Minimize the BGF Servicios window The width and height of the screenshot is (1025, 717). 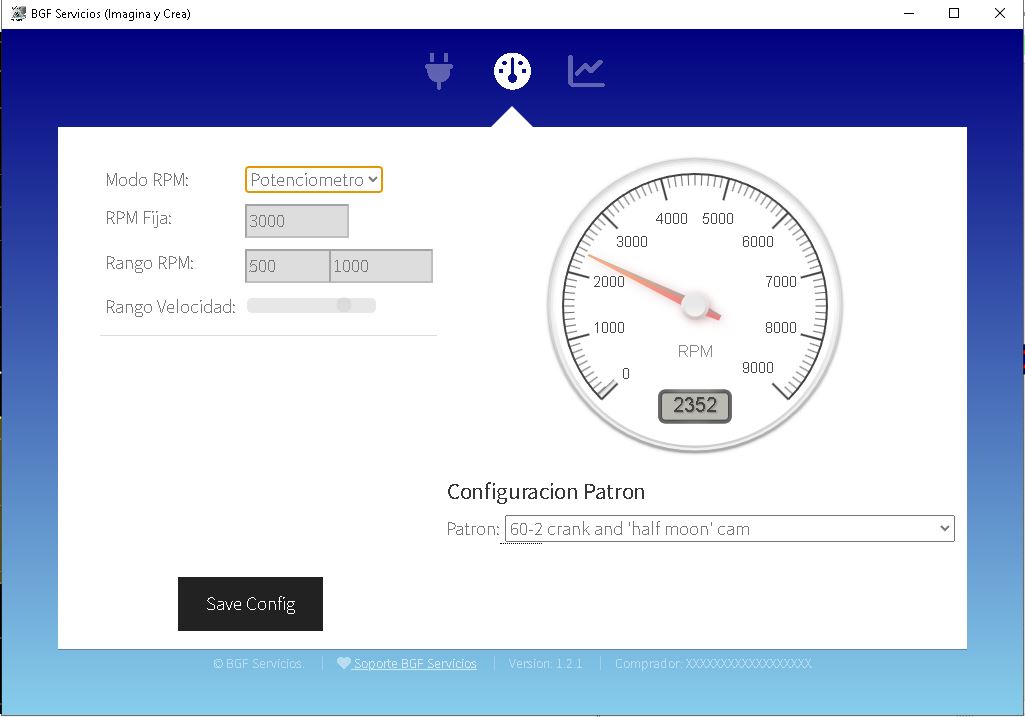pyautogui.click(x=909, y=14)
